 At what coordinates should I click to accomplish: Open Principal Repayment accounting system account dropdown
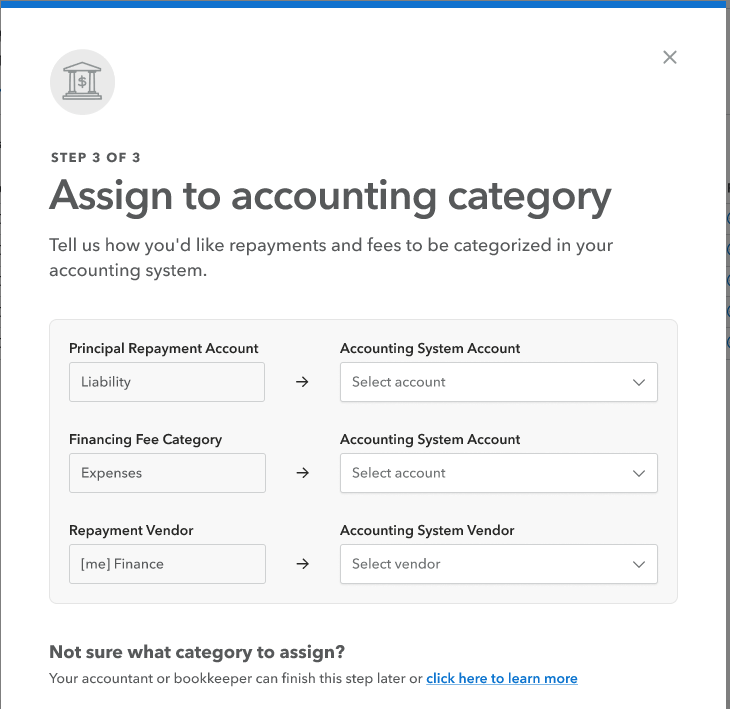[x=498, y=382]
